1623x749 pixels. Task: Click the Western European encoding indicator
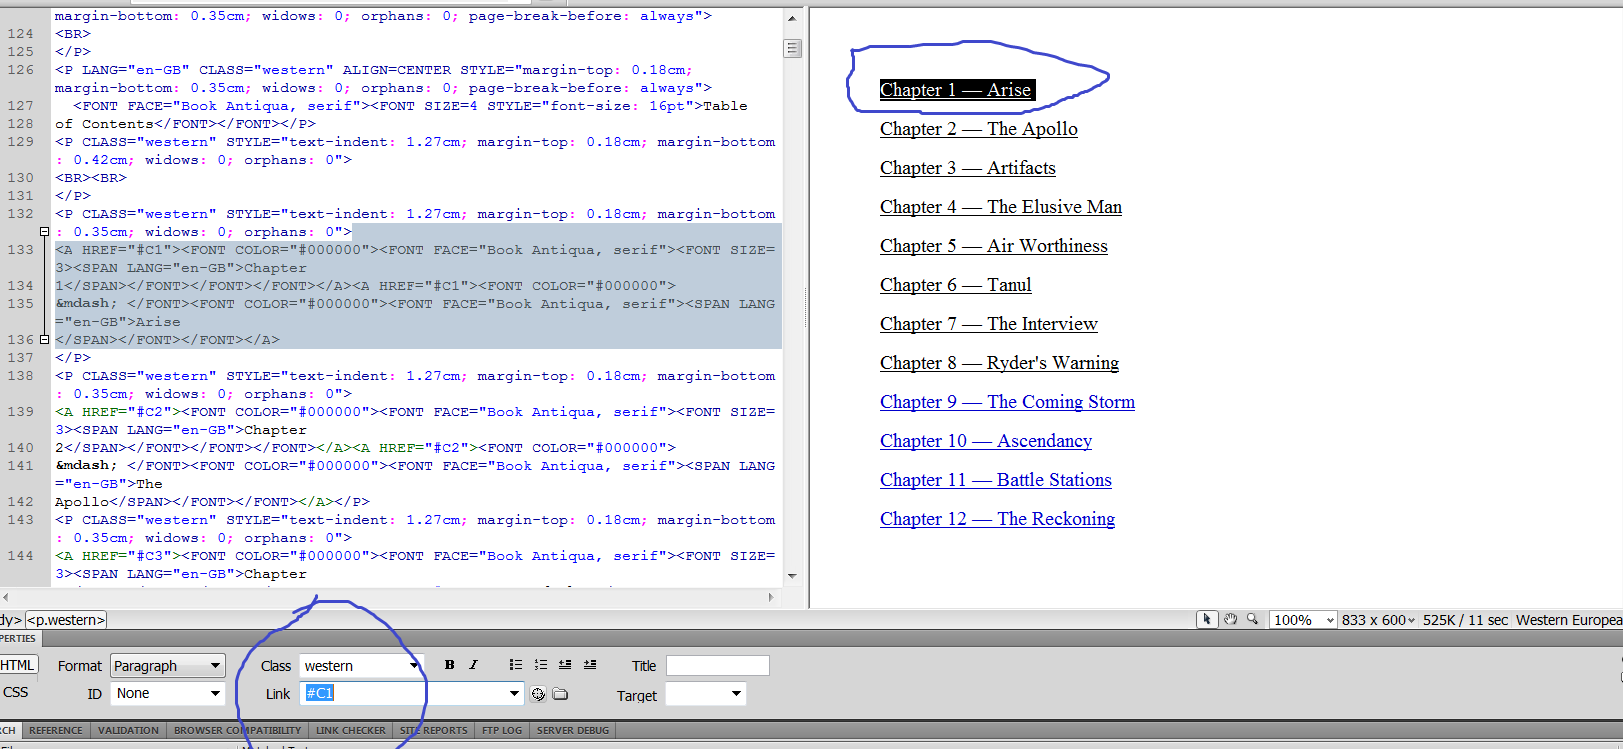1569,620
